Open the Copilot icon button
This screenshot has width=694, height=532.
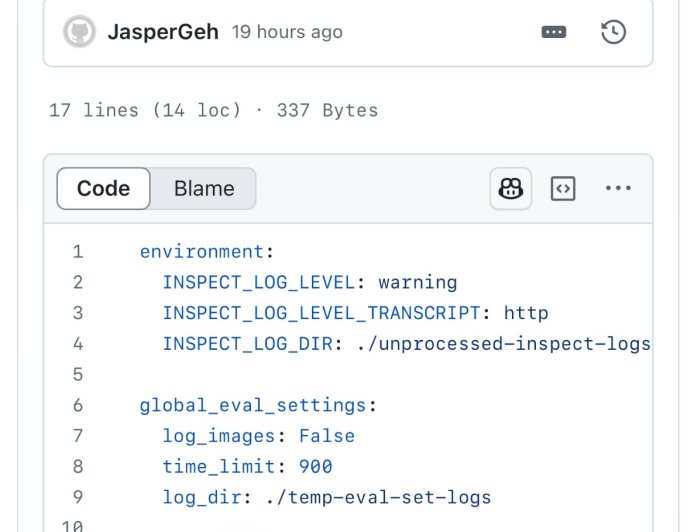tap(511, 189)
